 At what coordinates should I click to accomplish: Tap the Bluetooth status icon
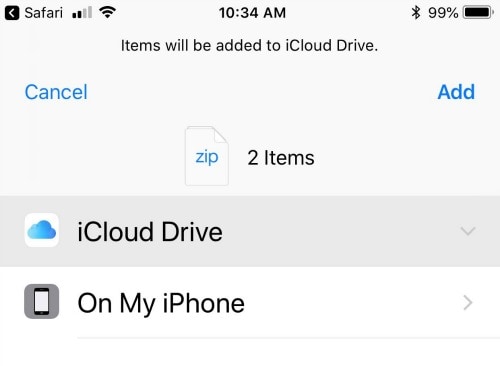[x=416, y=13]
